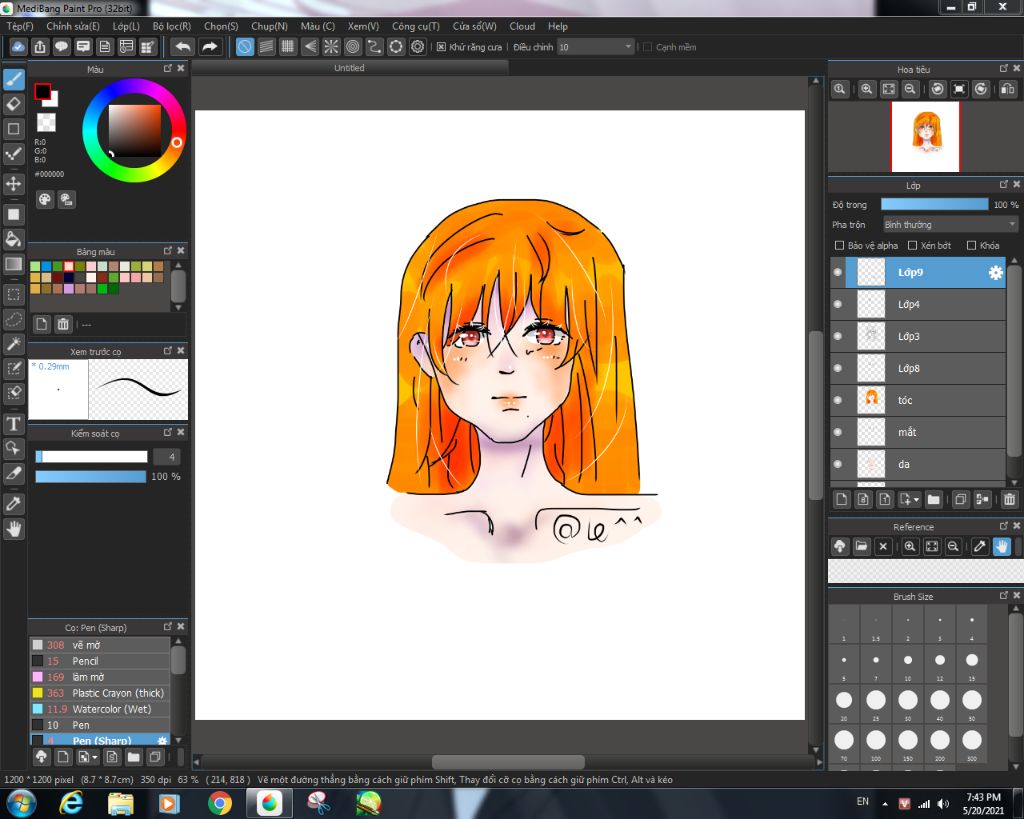1024x819 pixels.
Task: Click the export icon in top toolbar
Action: pos(40,47)
